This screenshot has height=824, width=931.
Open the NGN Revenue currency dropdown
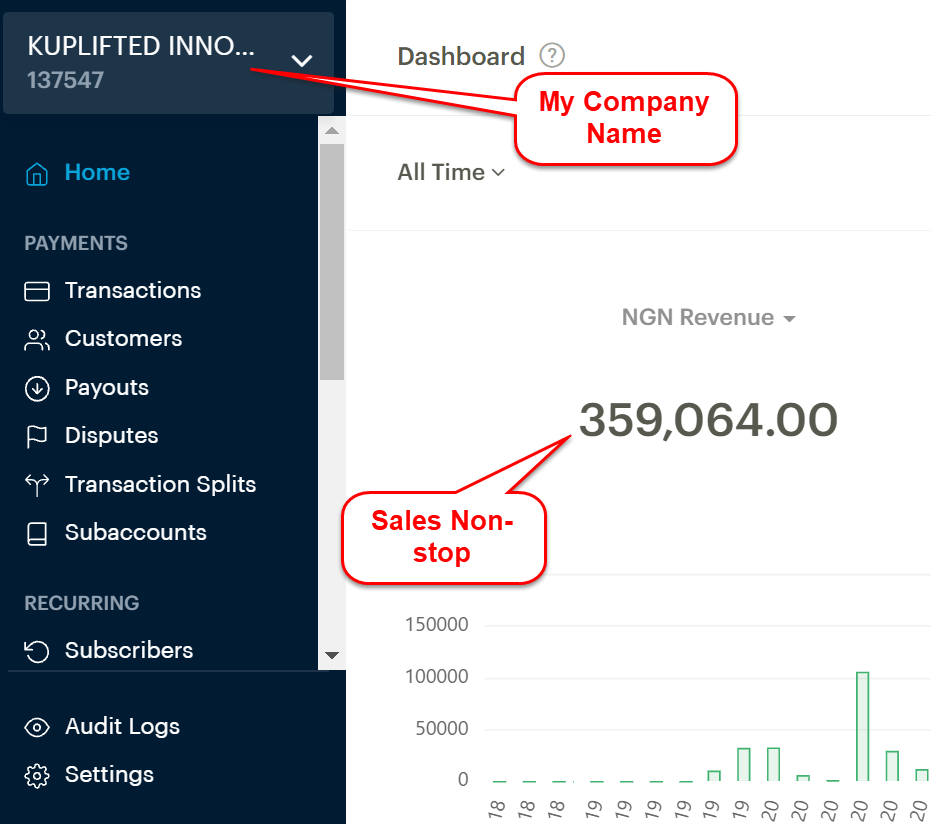(708, 318)
